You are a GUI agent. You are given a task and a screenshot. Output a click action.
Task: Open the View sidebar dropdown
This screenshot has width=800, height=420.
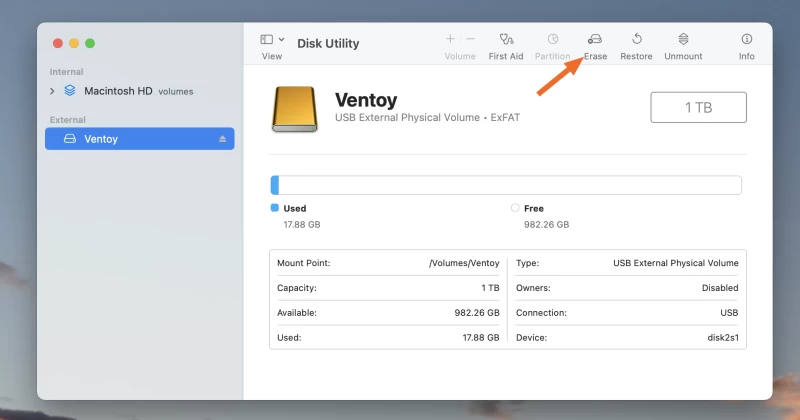tap(272, 40)
